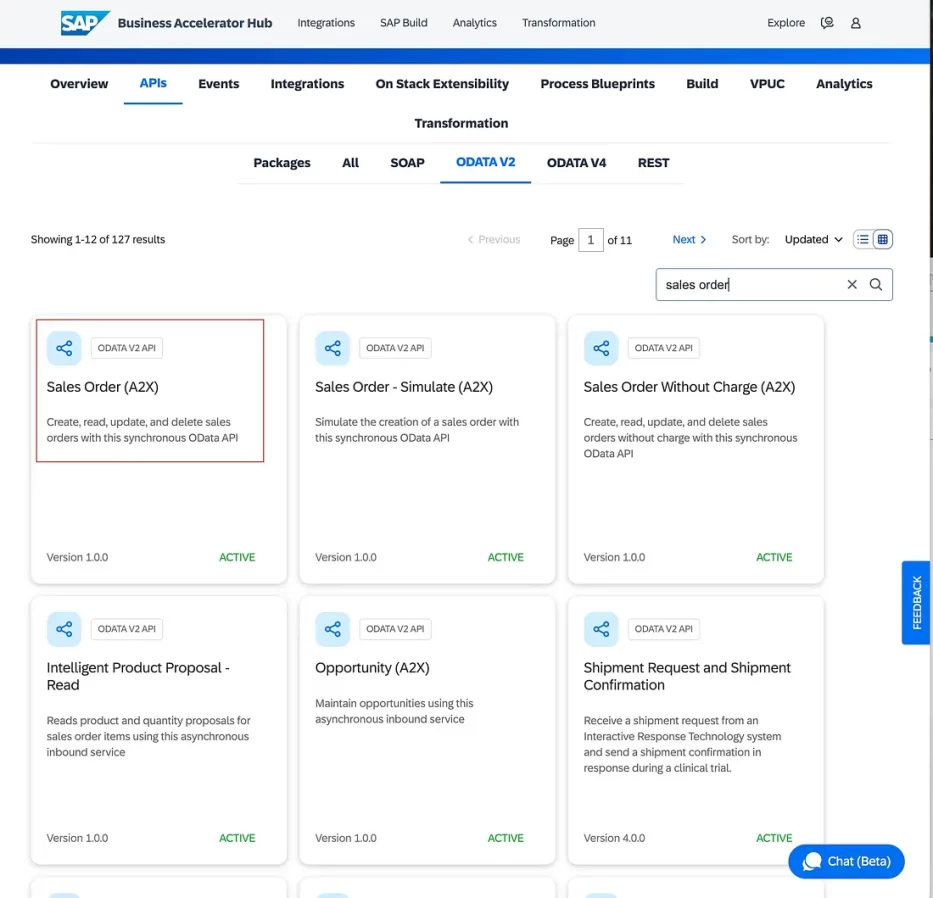This screenshot has width=933, height=898.
Task: Open the notifications chat icon in header
Action: [x=827, y=23]
